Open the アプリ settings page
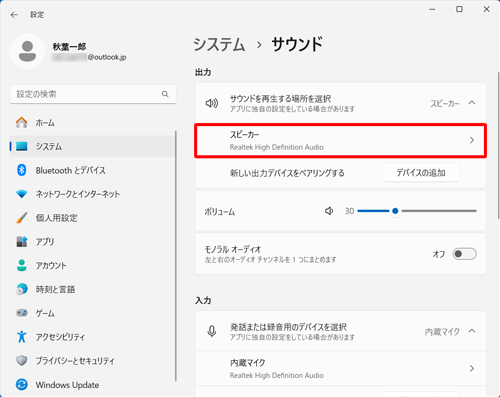Screen dimensions: 500x397 tap(92, 242)
